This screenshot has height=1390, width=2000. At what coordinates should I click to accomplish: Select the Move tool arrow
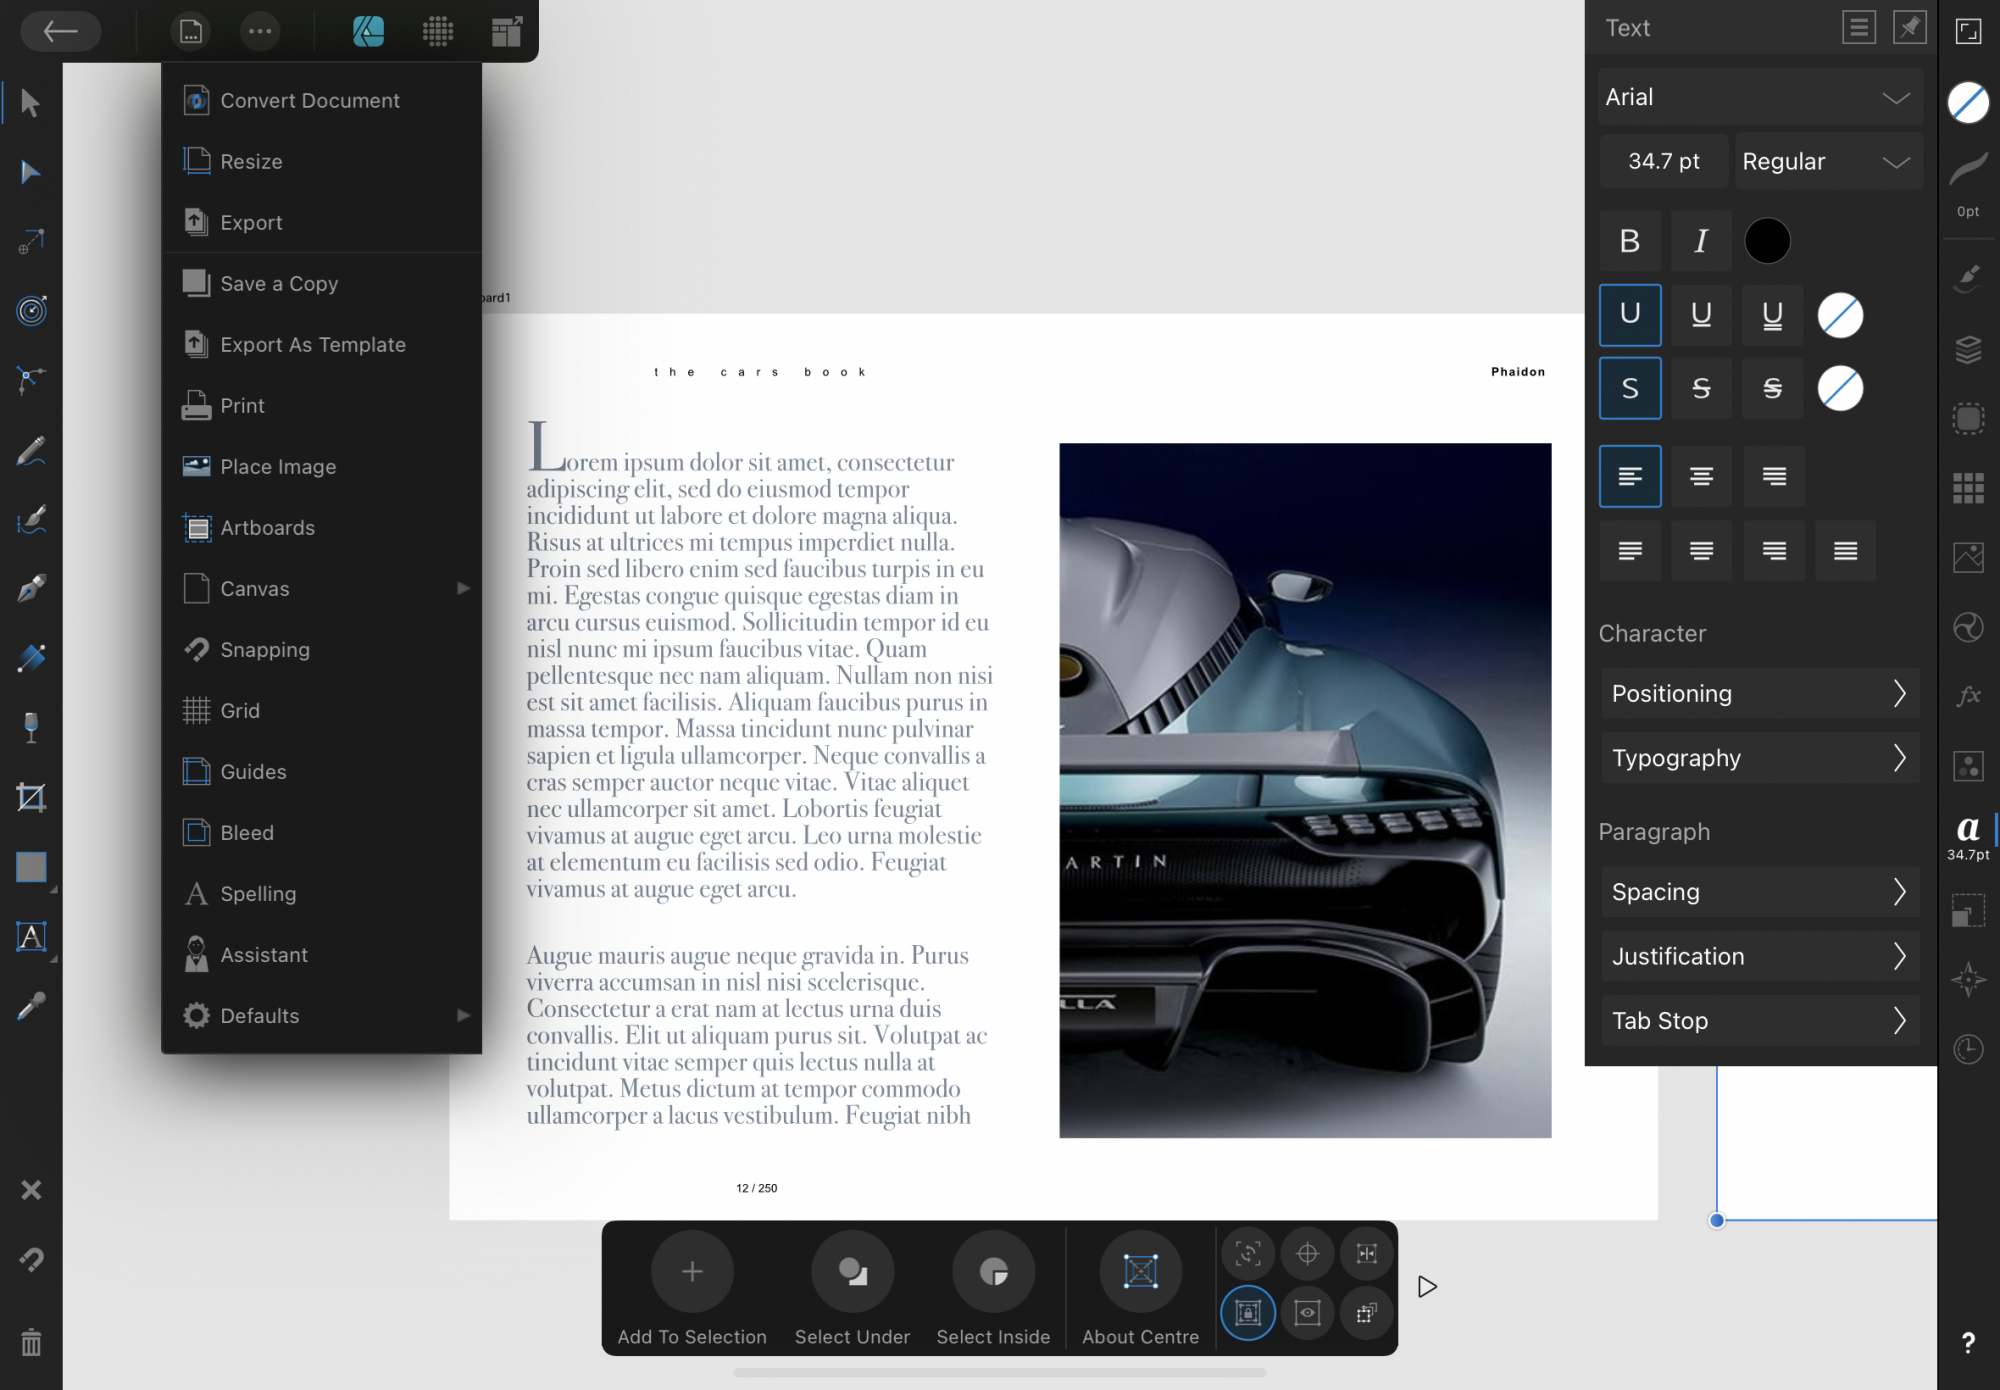(30, 103)
